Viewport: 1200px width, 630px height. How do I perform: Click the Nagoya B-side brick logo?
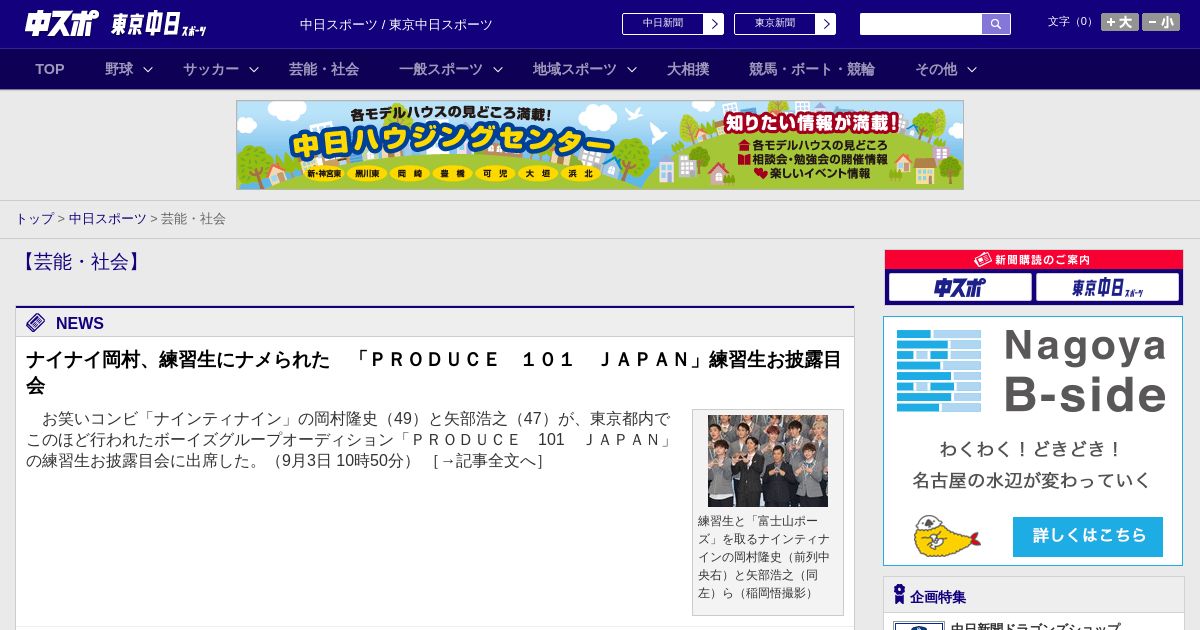pyautogui.click(x=939, y=370)
